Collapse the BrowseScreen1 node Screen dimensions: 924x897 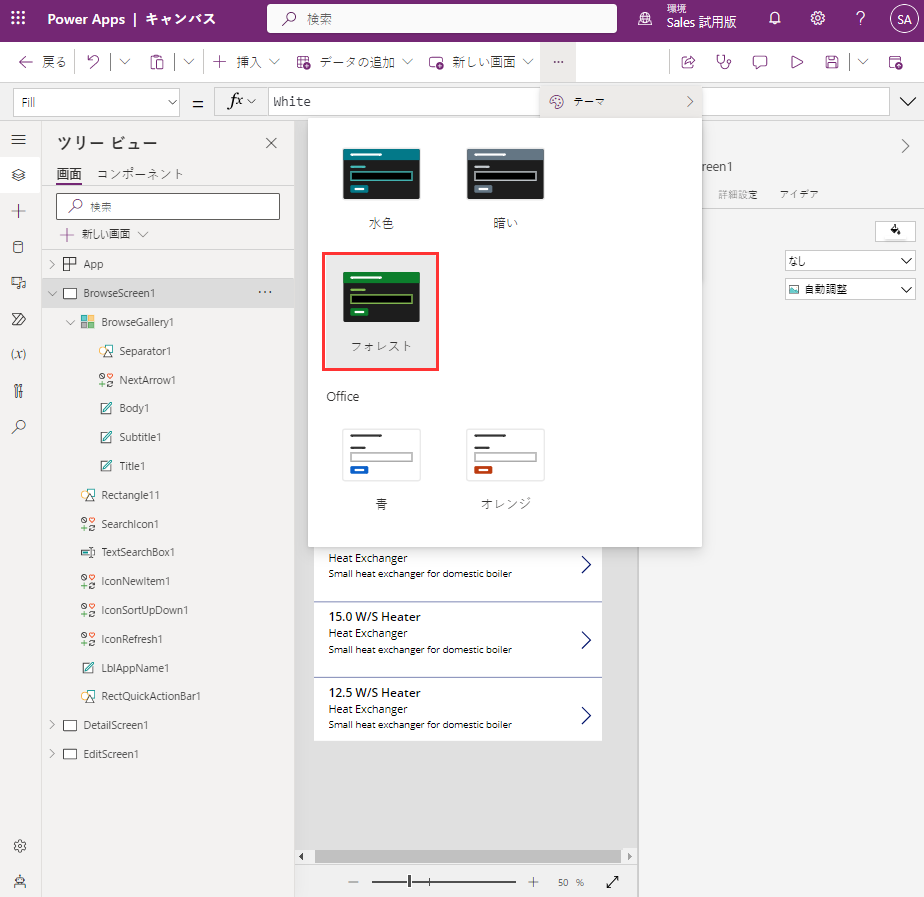[52, 293]
